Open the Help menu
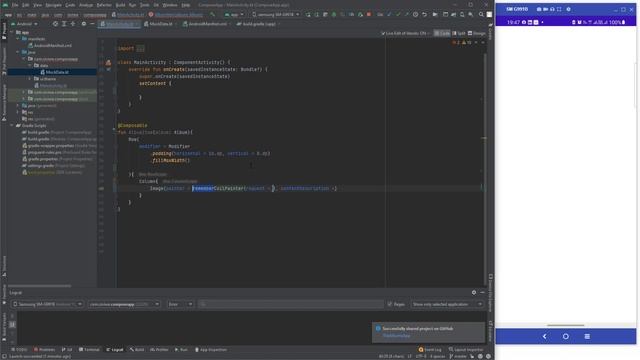 tap(186, 5)
